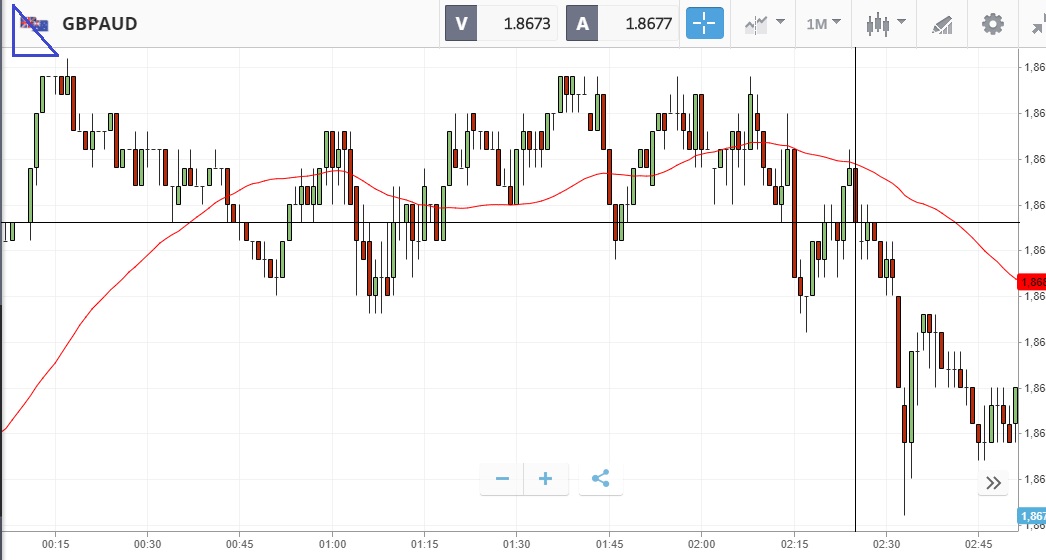Click the expand chart arrow icon
This screenshot has height=560, width=1046.
coord(1038,24)
